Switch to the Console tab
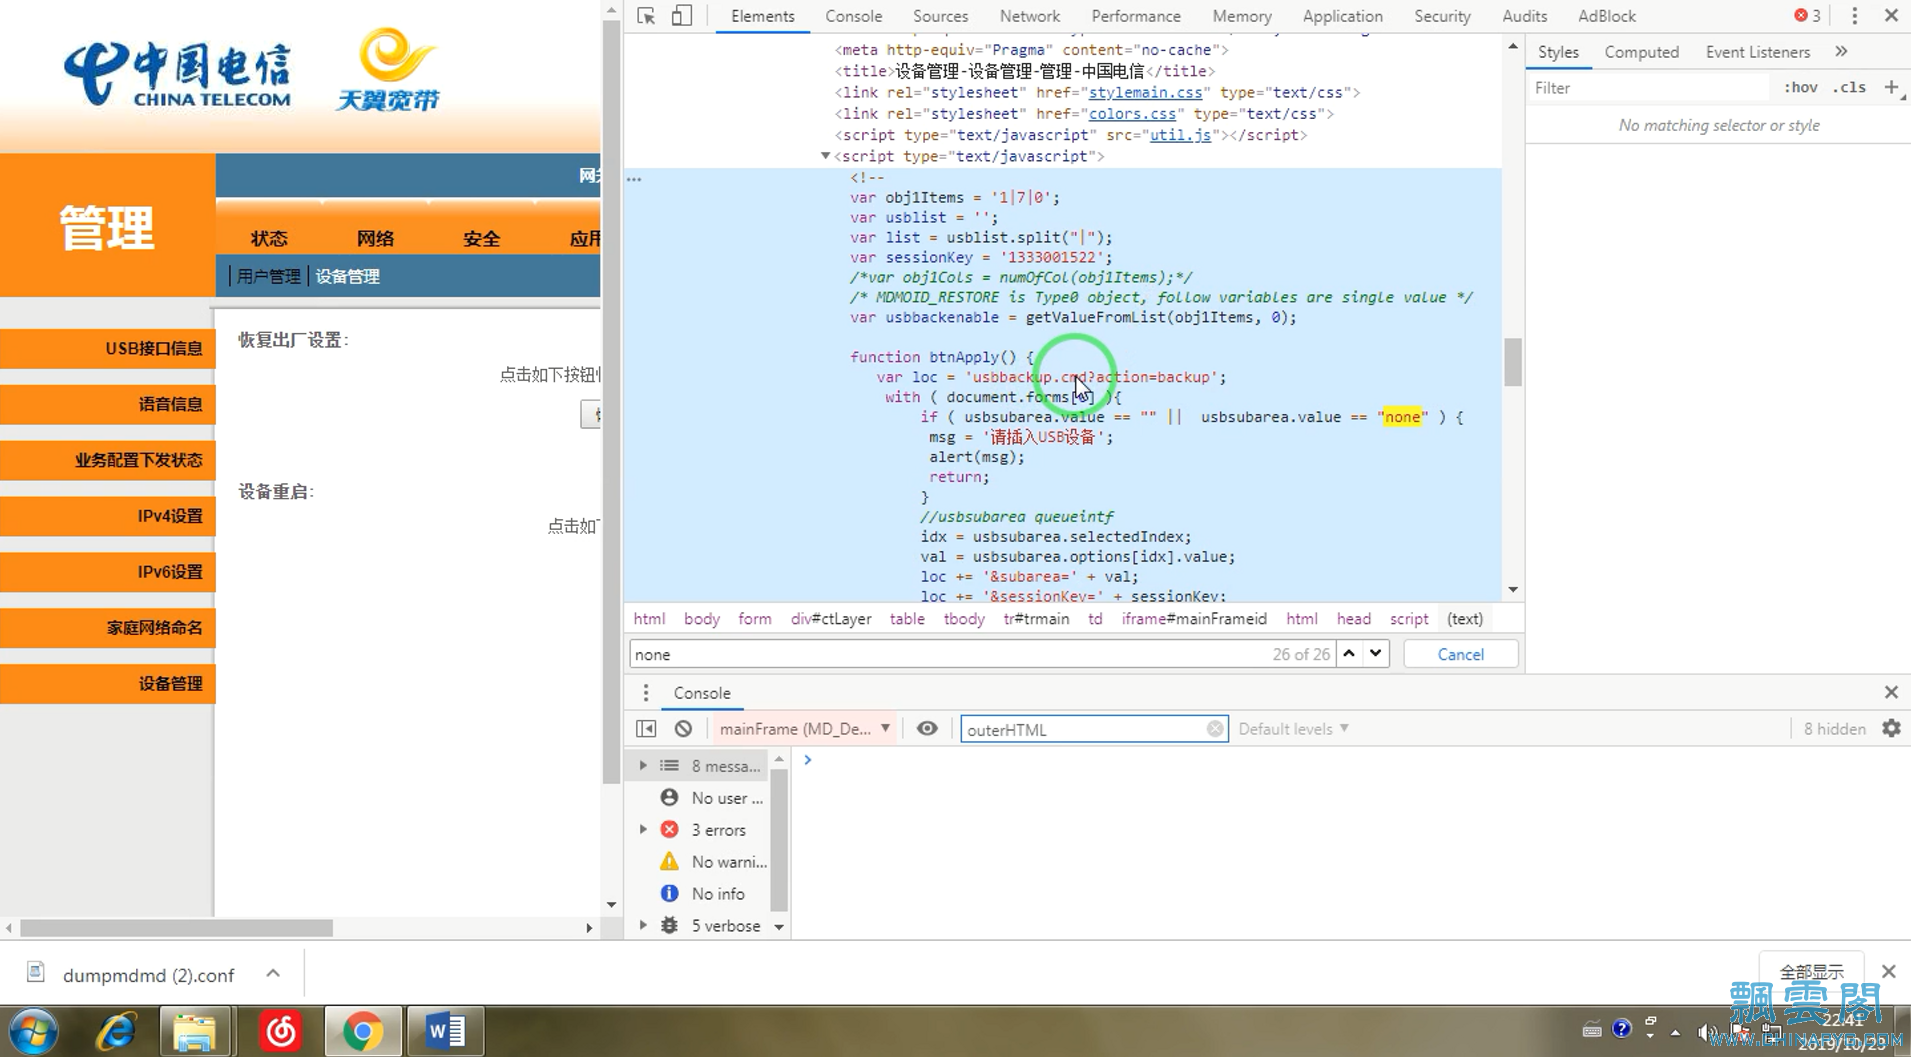 (x=853, y=16)
